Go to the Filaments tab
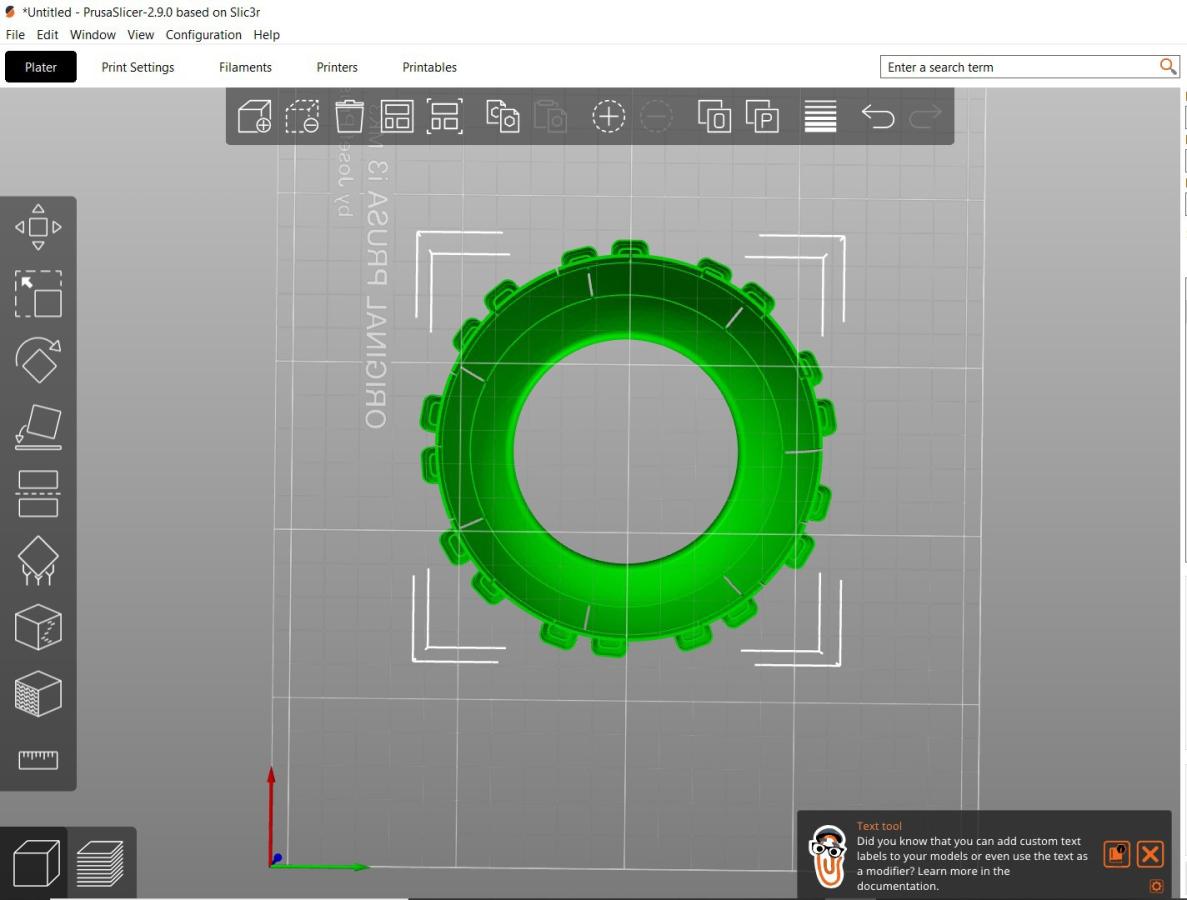Image resolution: width=1187 pixels, height=900 pixels. pyautogui.click(x=245, y=67)
